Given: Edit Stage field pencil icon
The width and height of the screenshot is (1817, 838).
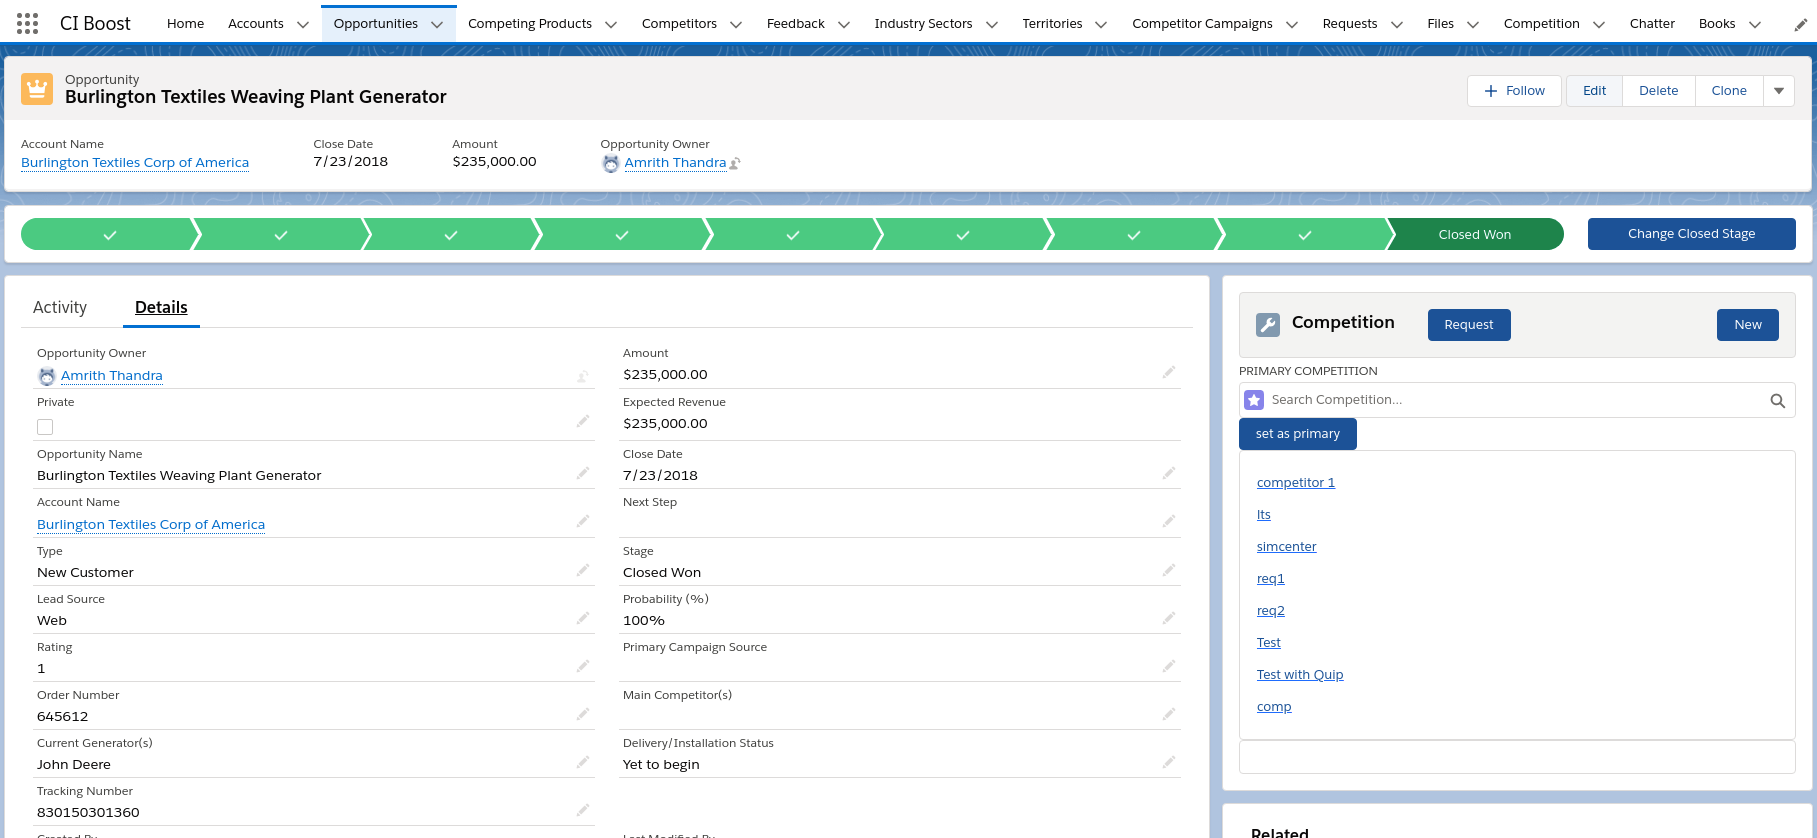Looking at the screenshot, I should click(x=1168, y=571).
